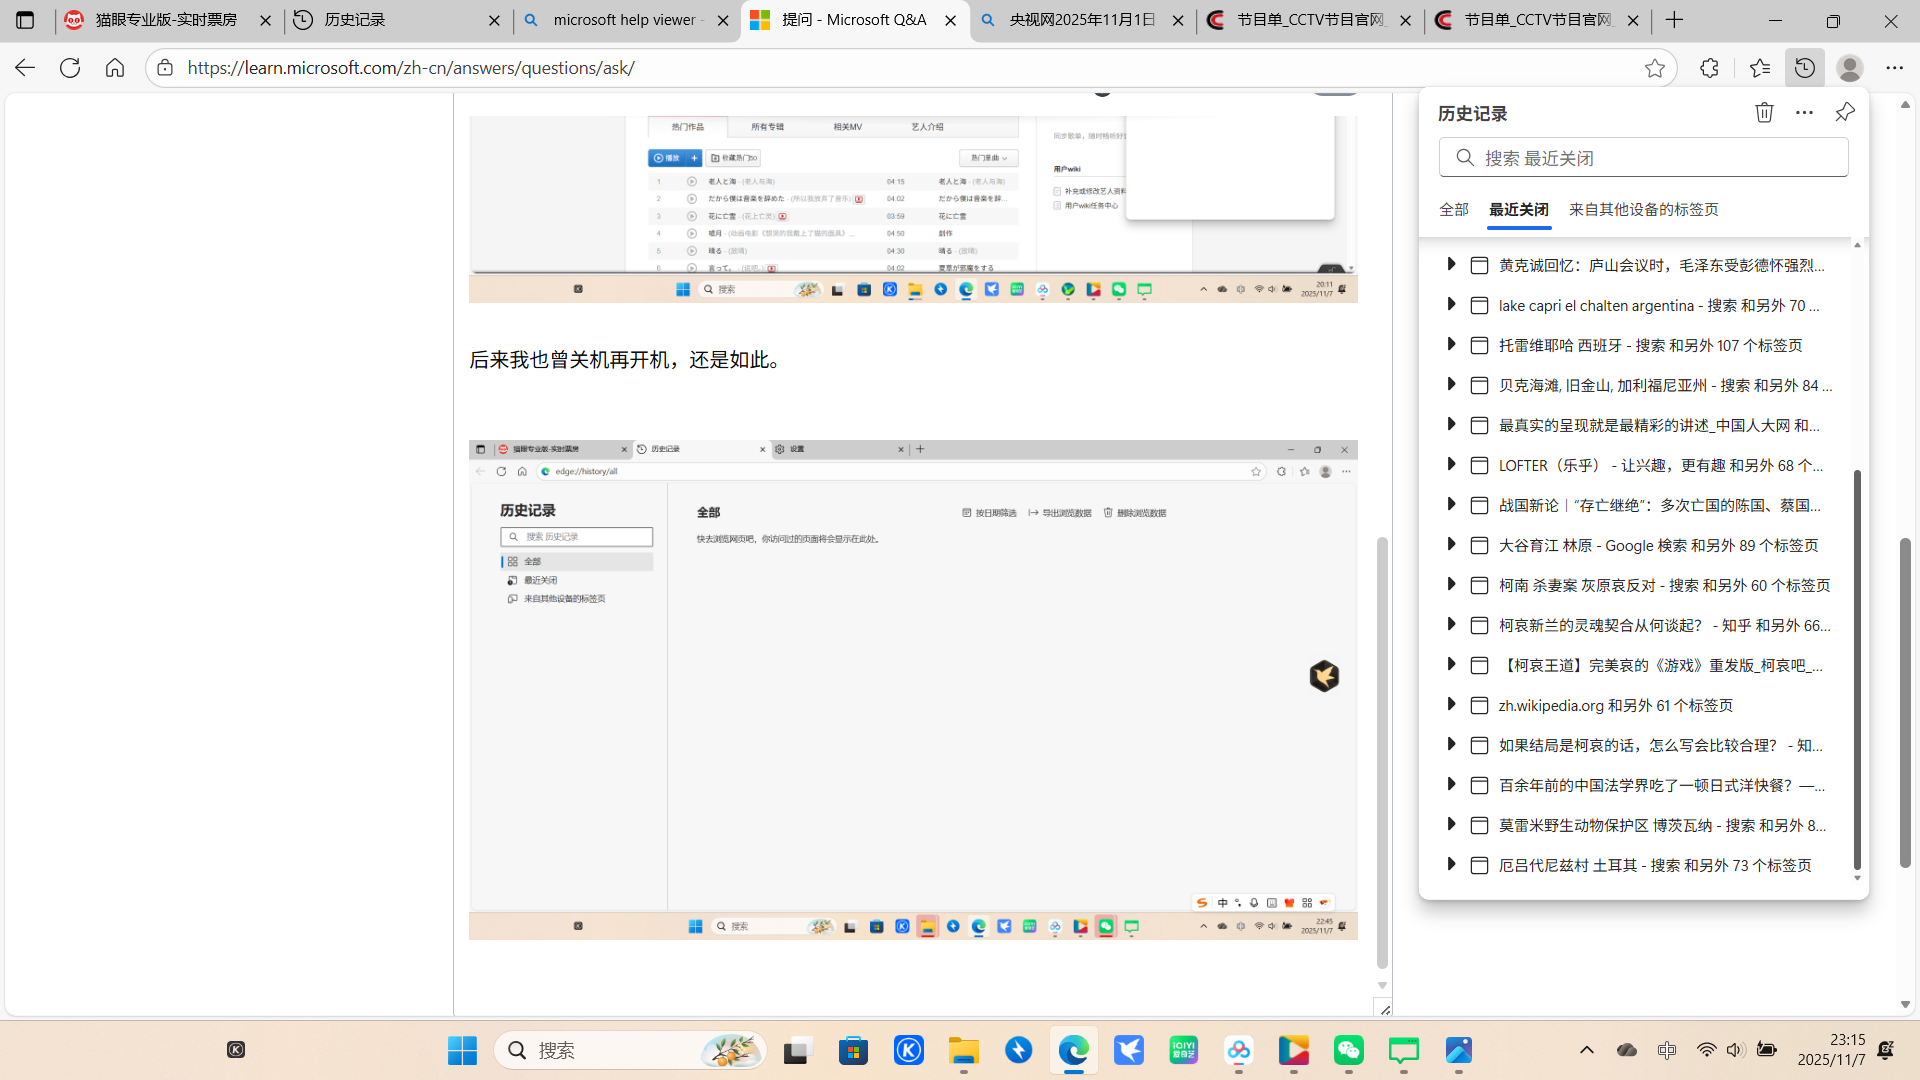This screenshot has width=1920, height=1080.
Task: Expand the 托雷维耶哈 西班牙 group
Action: pos(1451,344)
